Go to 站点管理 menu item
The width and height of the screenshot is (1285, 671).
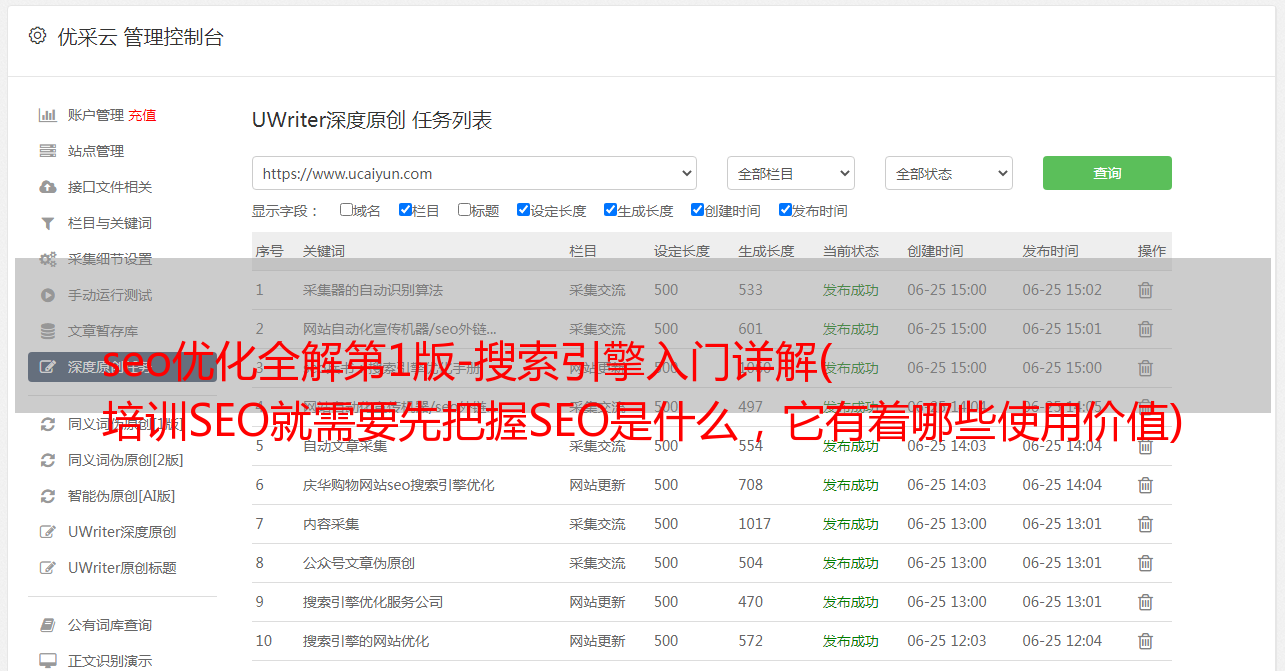(96, 151)
